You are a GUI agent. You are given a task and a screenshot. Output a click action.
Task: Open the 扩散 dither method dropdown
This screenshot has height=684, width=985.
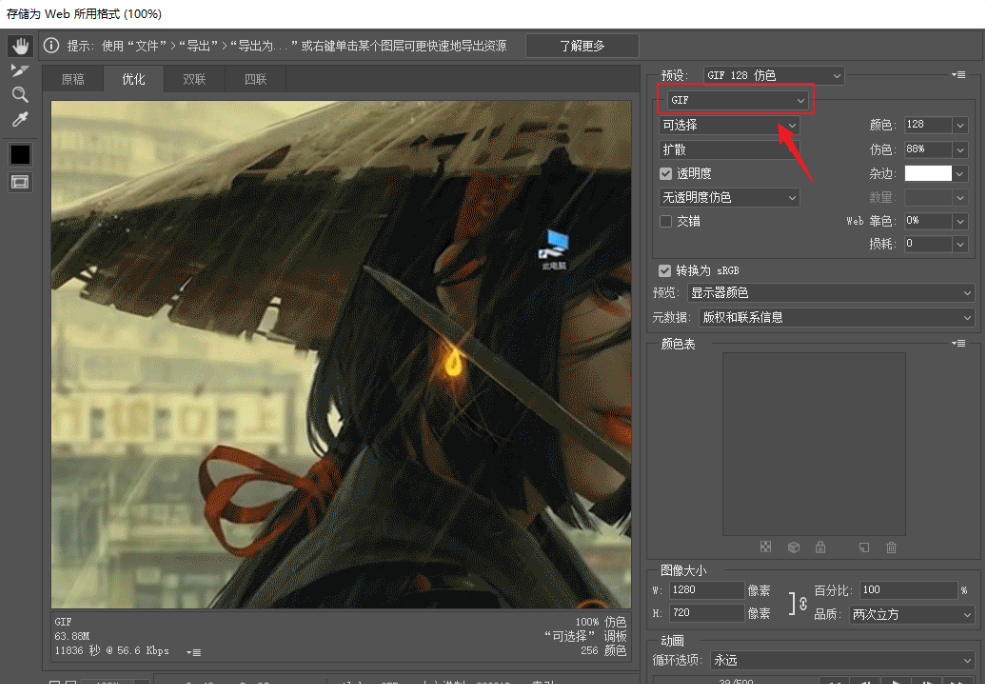pyautogui.click(x=729, y=149)
